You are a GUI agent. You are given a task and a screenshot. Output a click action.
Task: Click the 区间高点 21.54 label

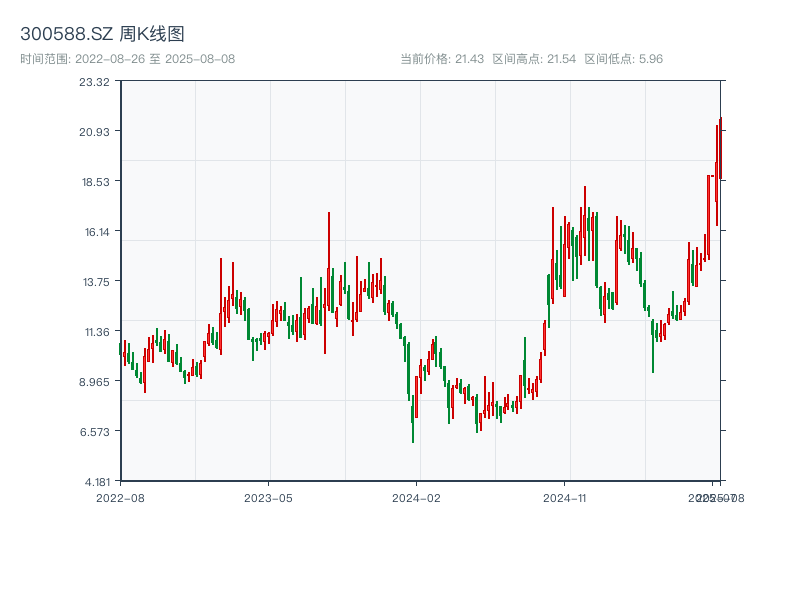534,59
